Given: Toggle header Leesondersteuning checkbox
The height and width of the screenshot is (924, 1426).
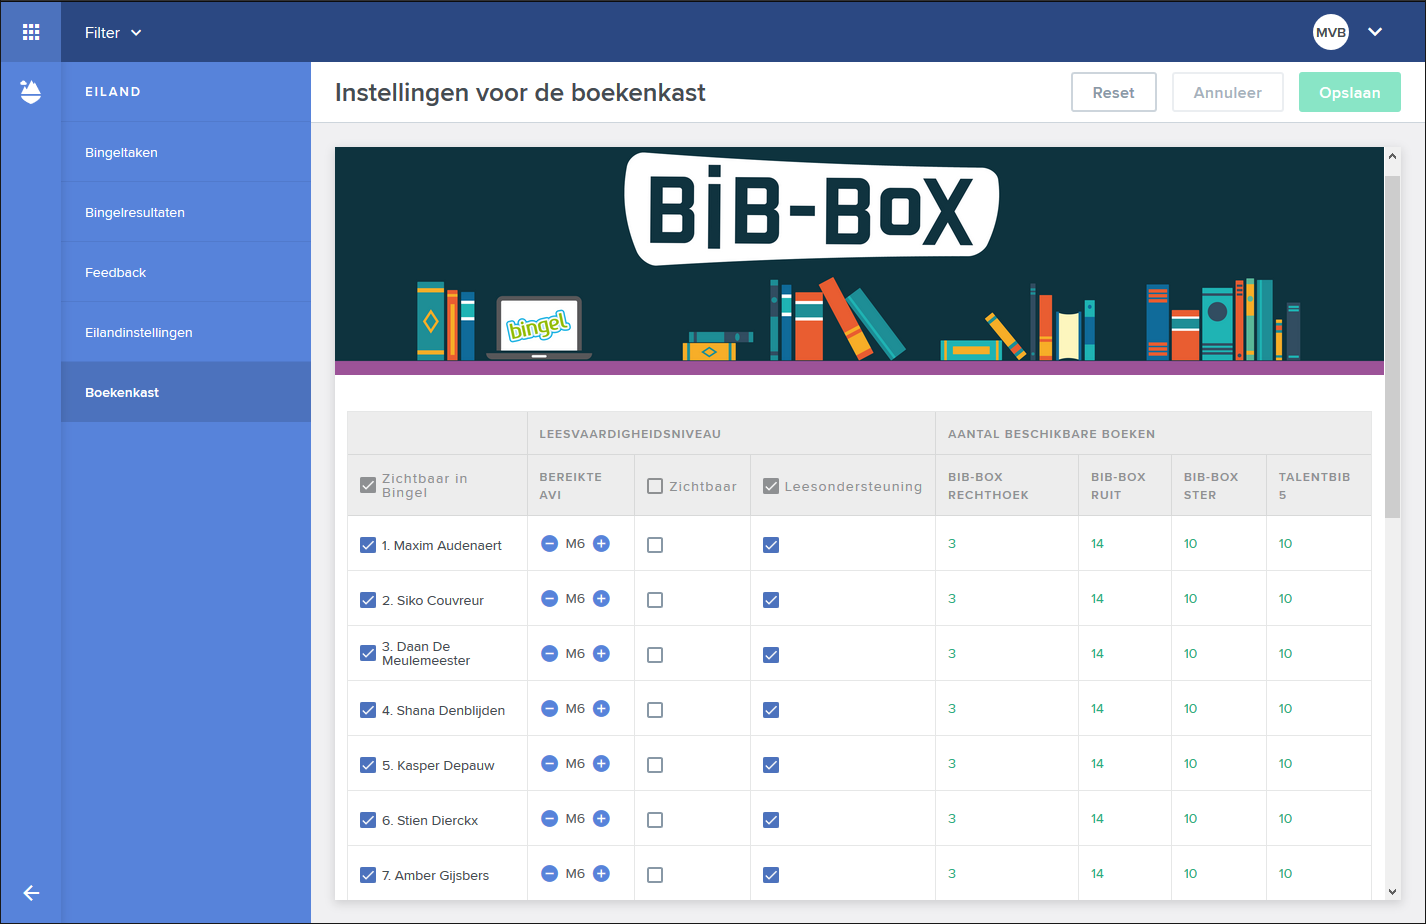Looking at the screenshot, I should [771, 486].
